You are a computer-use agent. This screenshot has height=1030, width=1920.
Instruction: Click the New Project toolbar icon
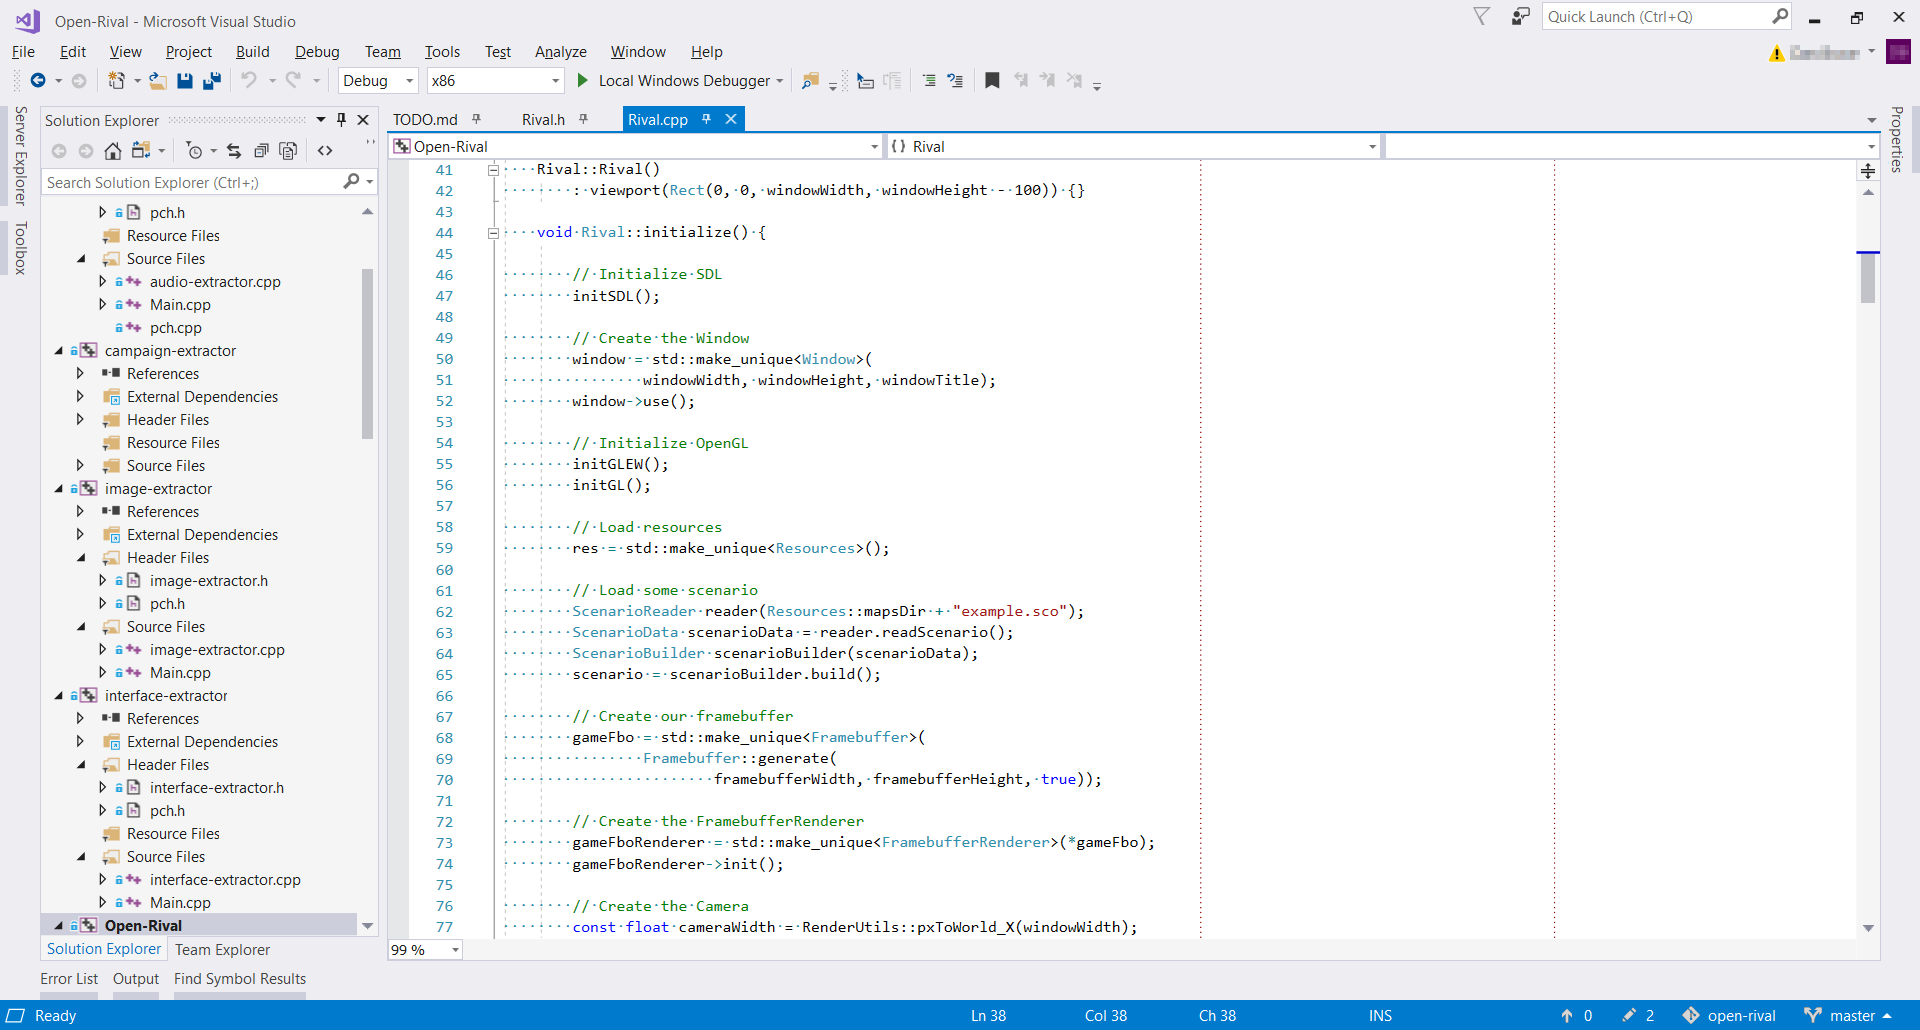pos(116,80)
